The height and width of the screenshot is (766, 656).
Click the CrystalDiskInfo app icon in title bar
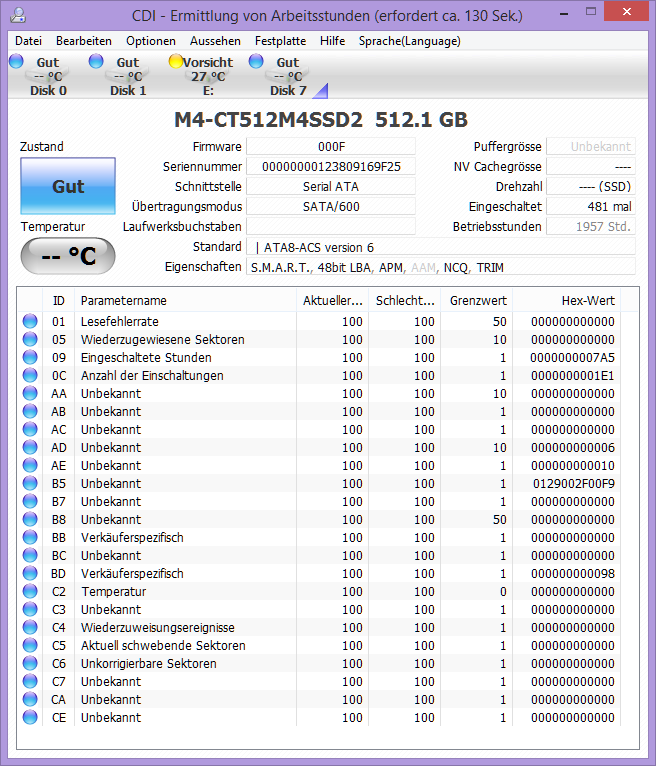click(x=18, y=15)
